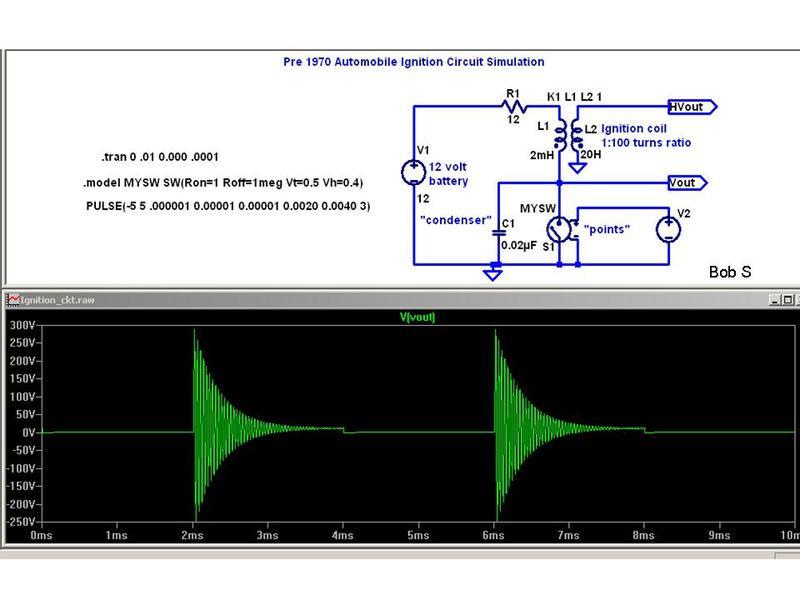
Task: Click the 300V vertical axis label
Action: click(22, 325)
